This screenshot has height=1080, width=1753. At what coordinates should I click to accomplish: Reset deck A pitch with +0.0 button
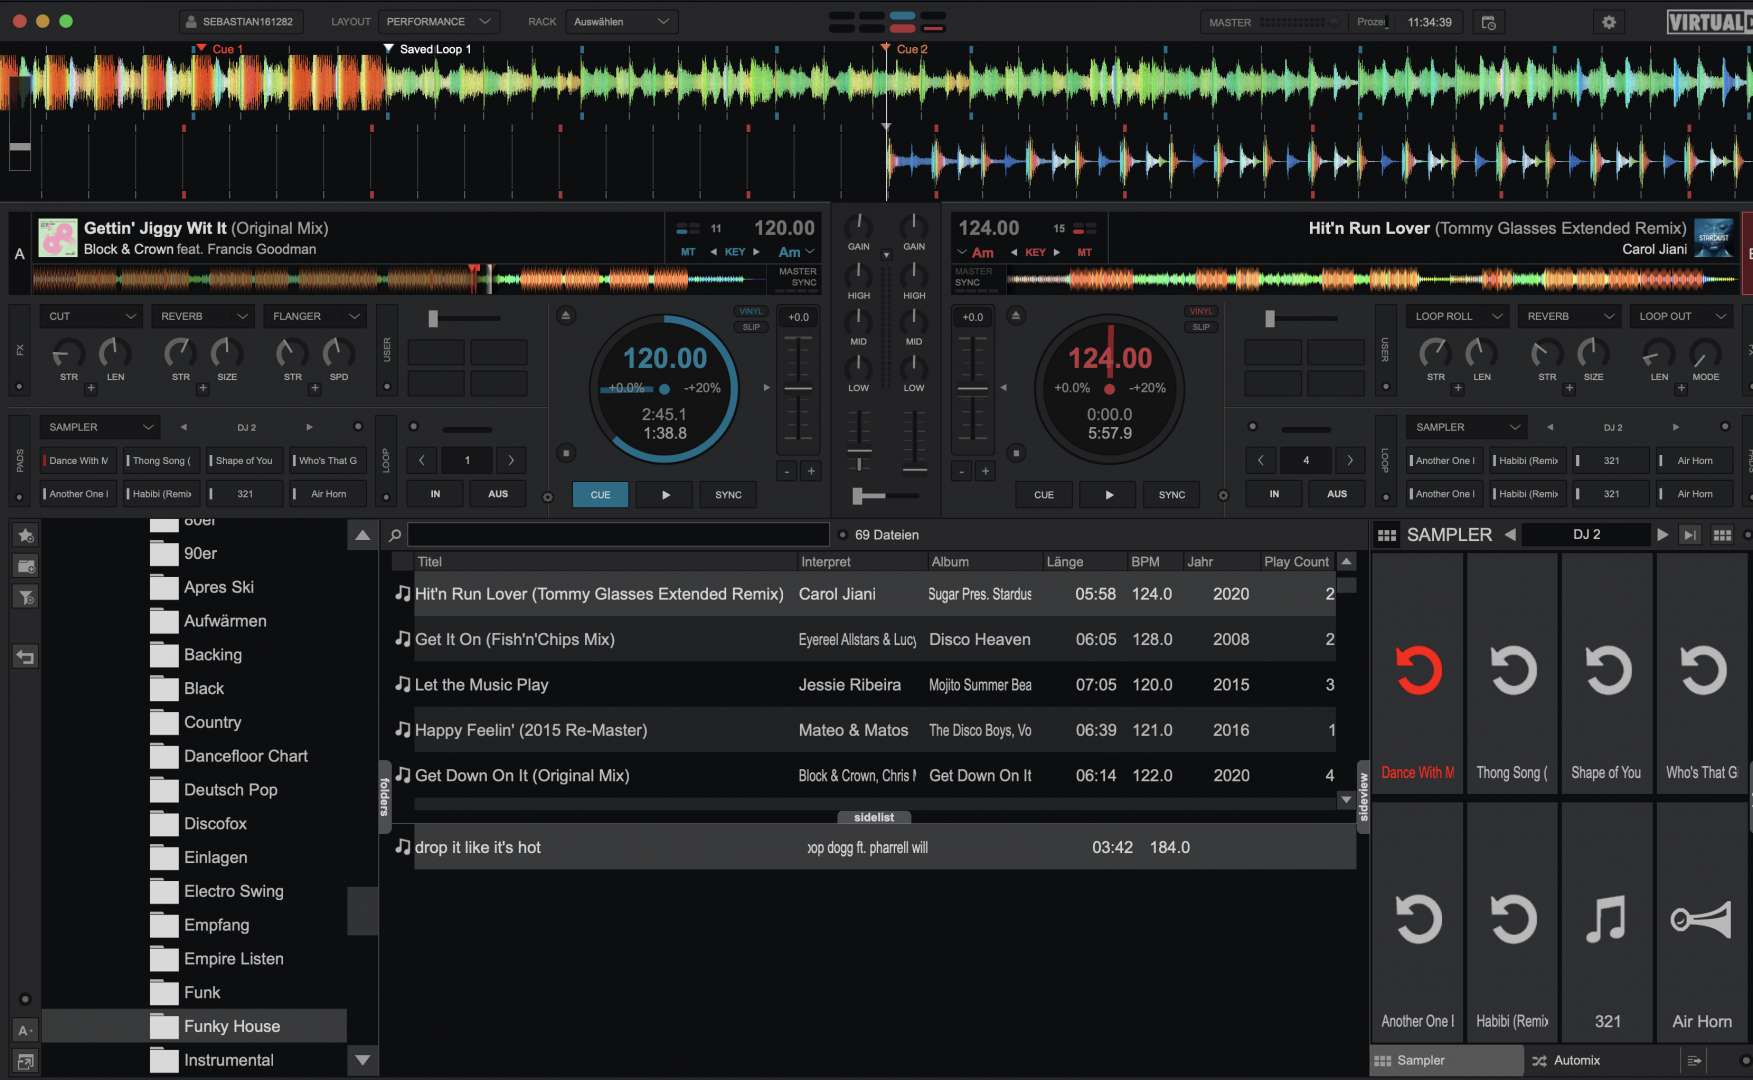pyautogui.click(x=798, y=317)
